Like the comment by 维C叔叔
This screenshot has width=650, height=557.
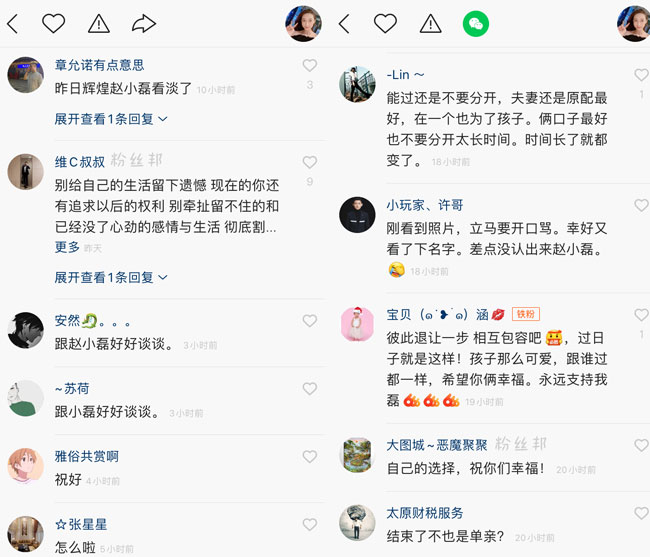point(310,162)
